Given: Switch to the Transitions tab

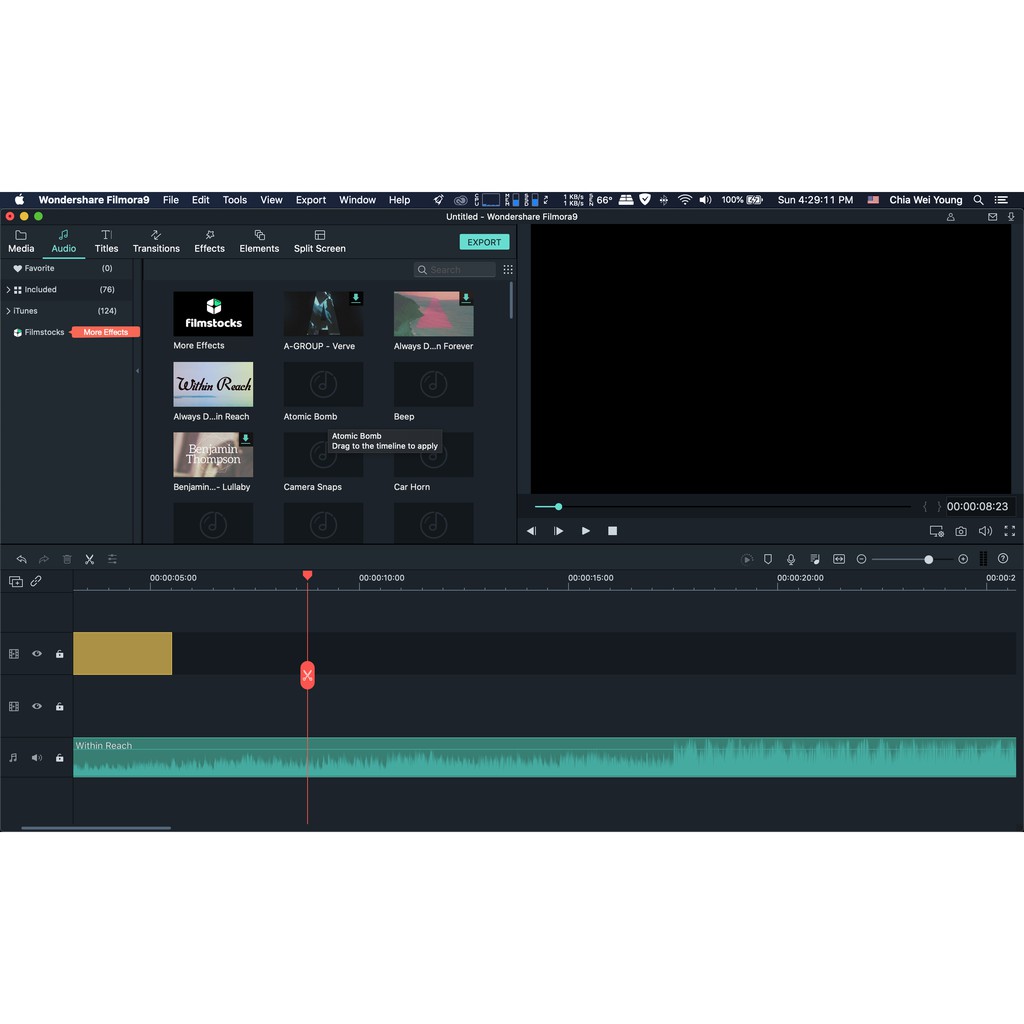Looking at the screenshot, I should (156, 241).
